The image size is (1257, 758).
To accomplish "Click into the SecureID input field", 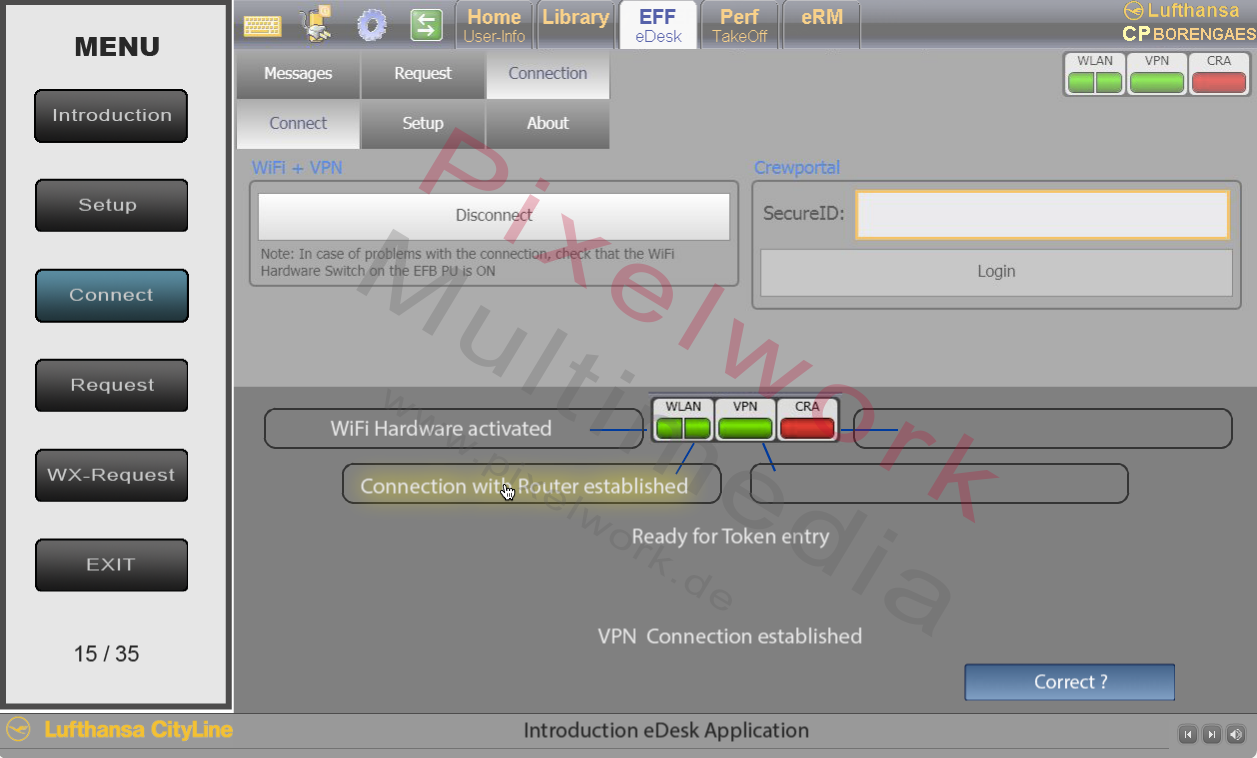I will point(1042,215).
